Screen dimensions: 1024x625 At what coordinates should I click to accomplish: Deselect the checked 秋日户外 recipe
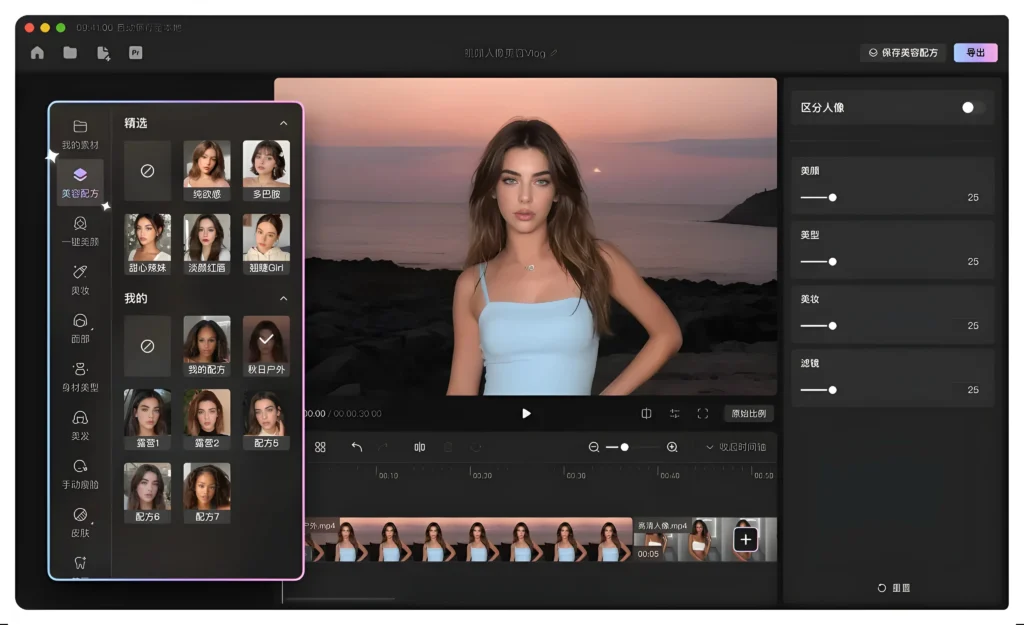click(265, 345)
